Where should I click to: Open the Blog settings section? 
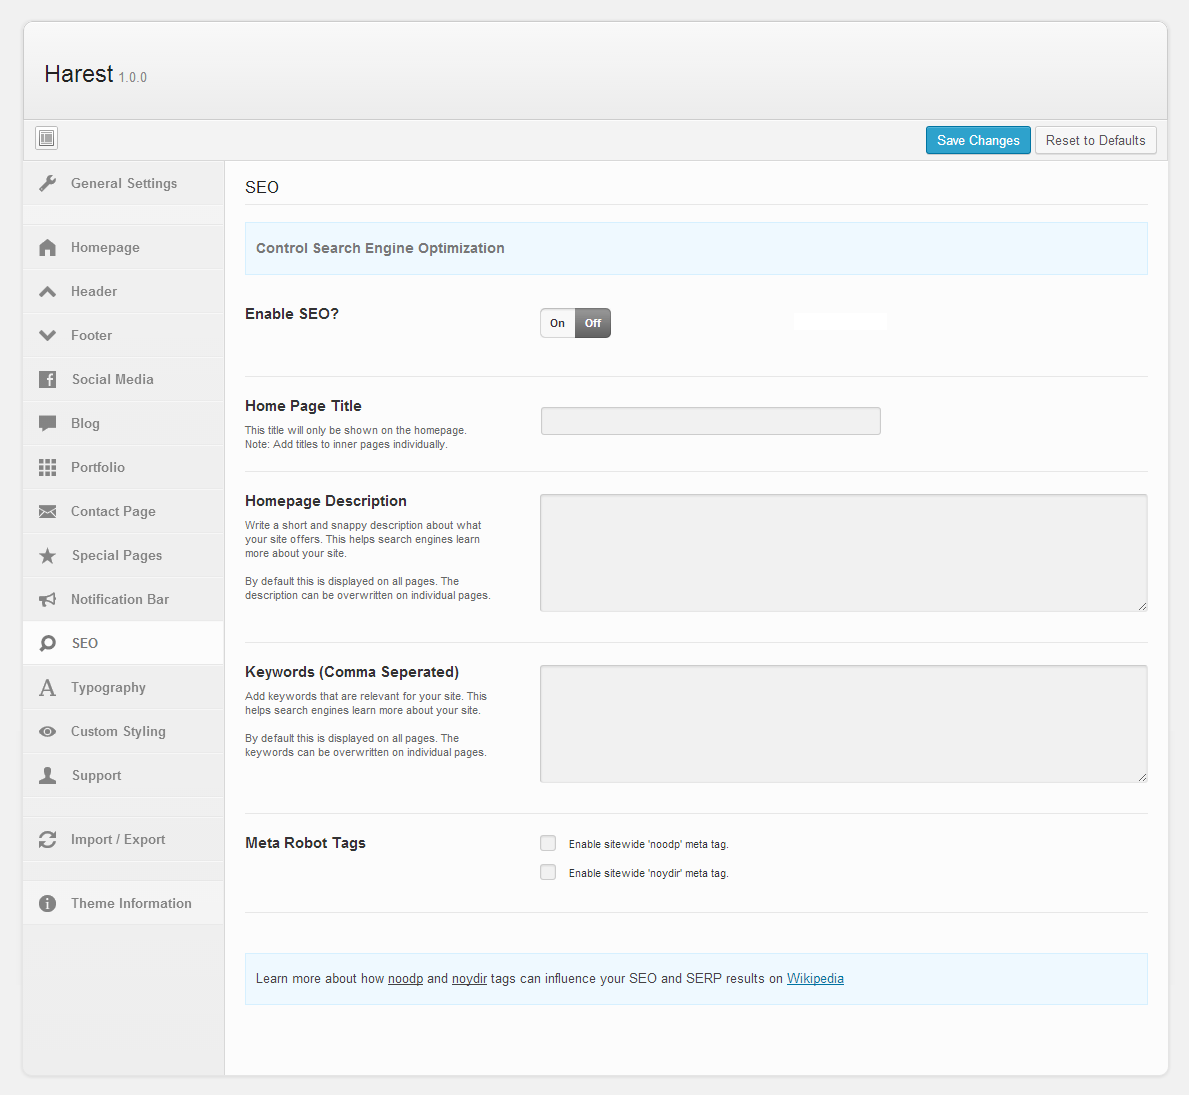pyautogui.click(x=85, y=424)
